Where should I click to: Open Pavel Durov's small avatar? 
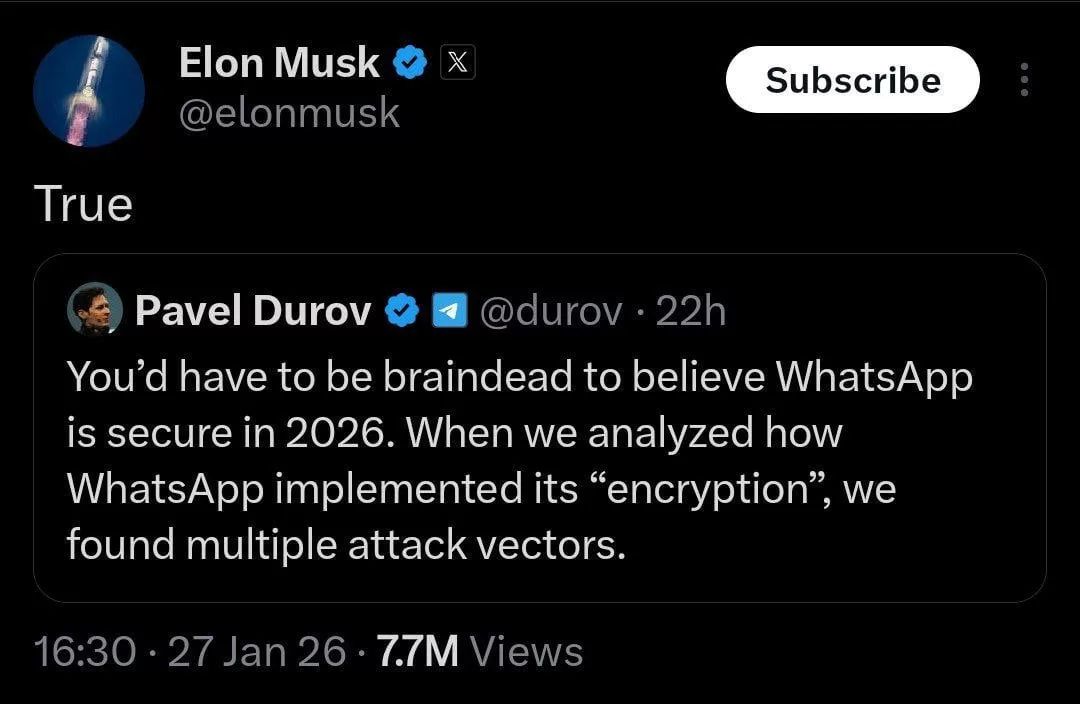(94, 311)
